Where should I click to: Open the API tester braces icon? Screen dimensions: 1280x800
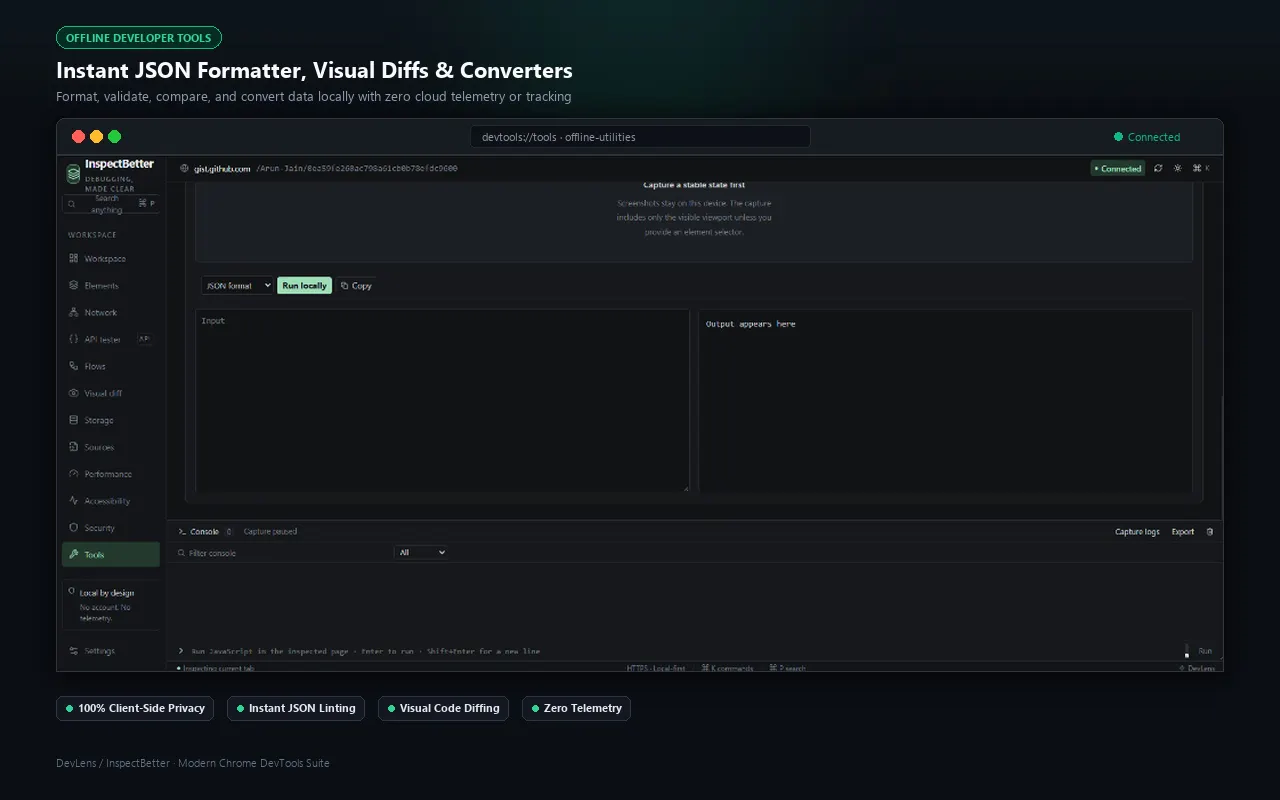[x=74, y=339]
